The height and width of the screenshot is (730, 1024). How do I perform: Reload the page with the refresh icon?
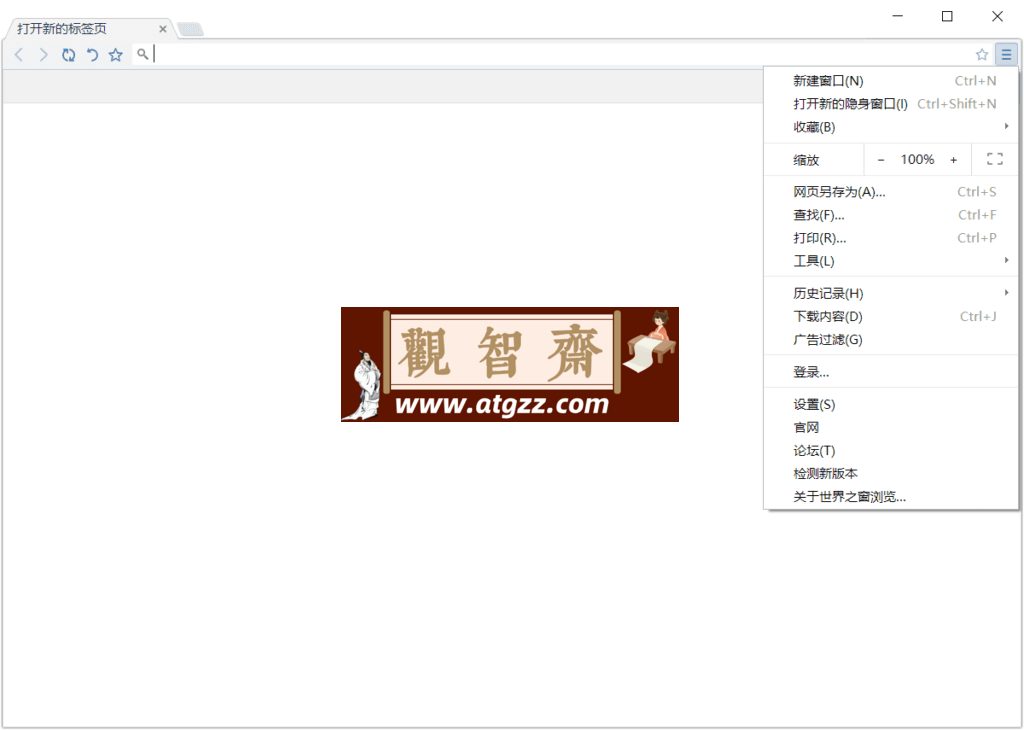pyautogui.click(x=69, y=55)
